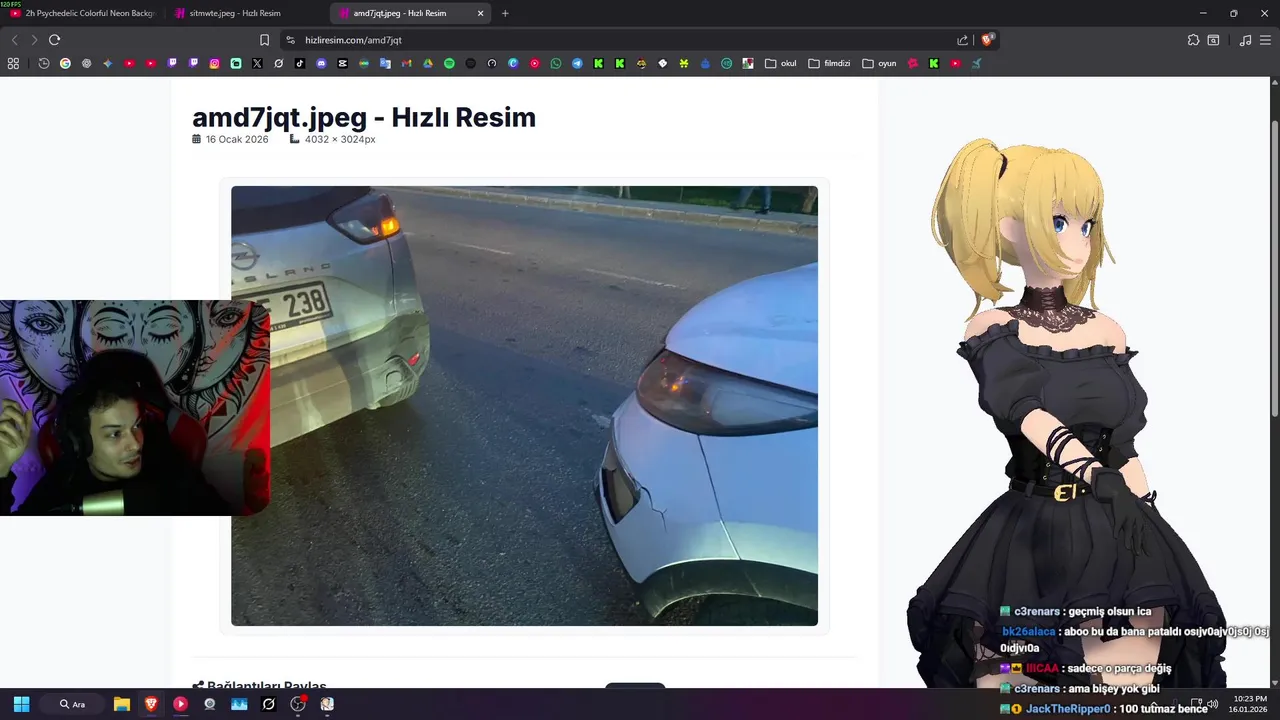Open the pink play-button app in taskbar
Viewport: 1280px width, 720px height.
(x=180, y=704)
